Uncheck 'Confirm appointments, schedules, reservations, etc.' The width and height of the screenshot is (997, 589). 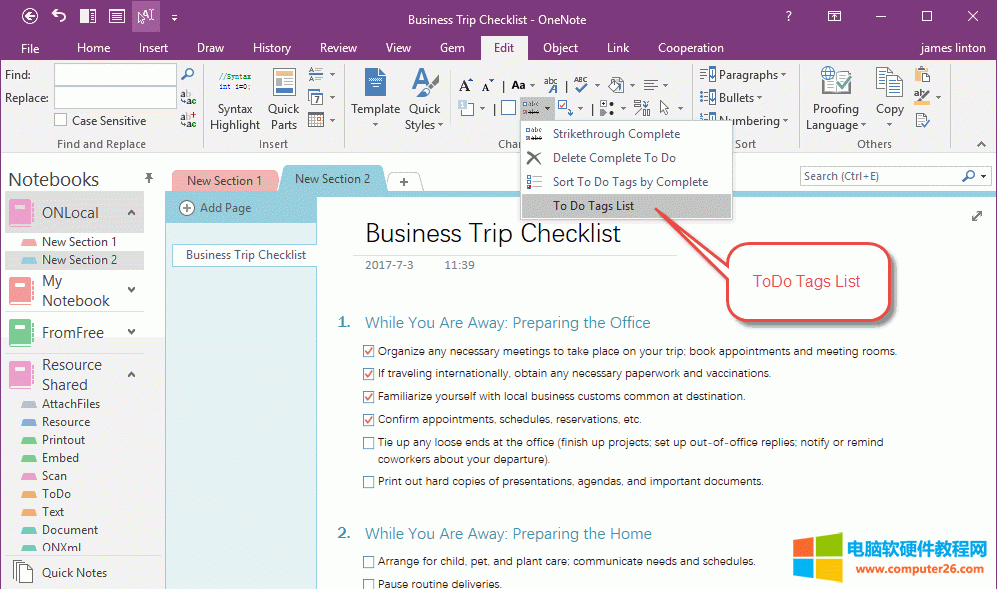[x=368, y=419]
